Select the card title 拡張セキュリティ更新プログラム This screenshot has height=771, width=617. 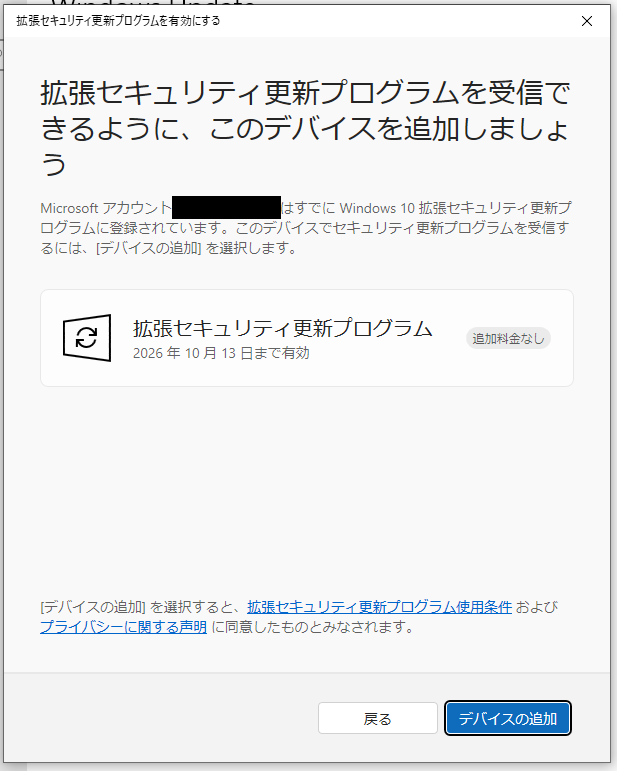[282, 328]
